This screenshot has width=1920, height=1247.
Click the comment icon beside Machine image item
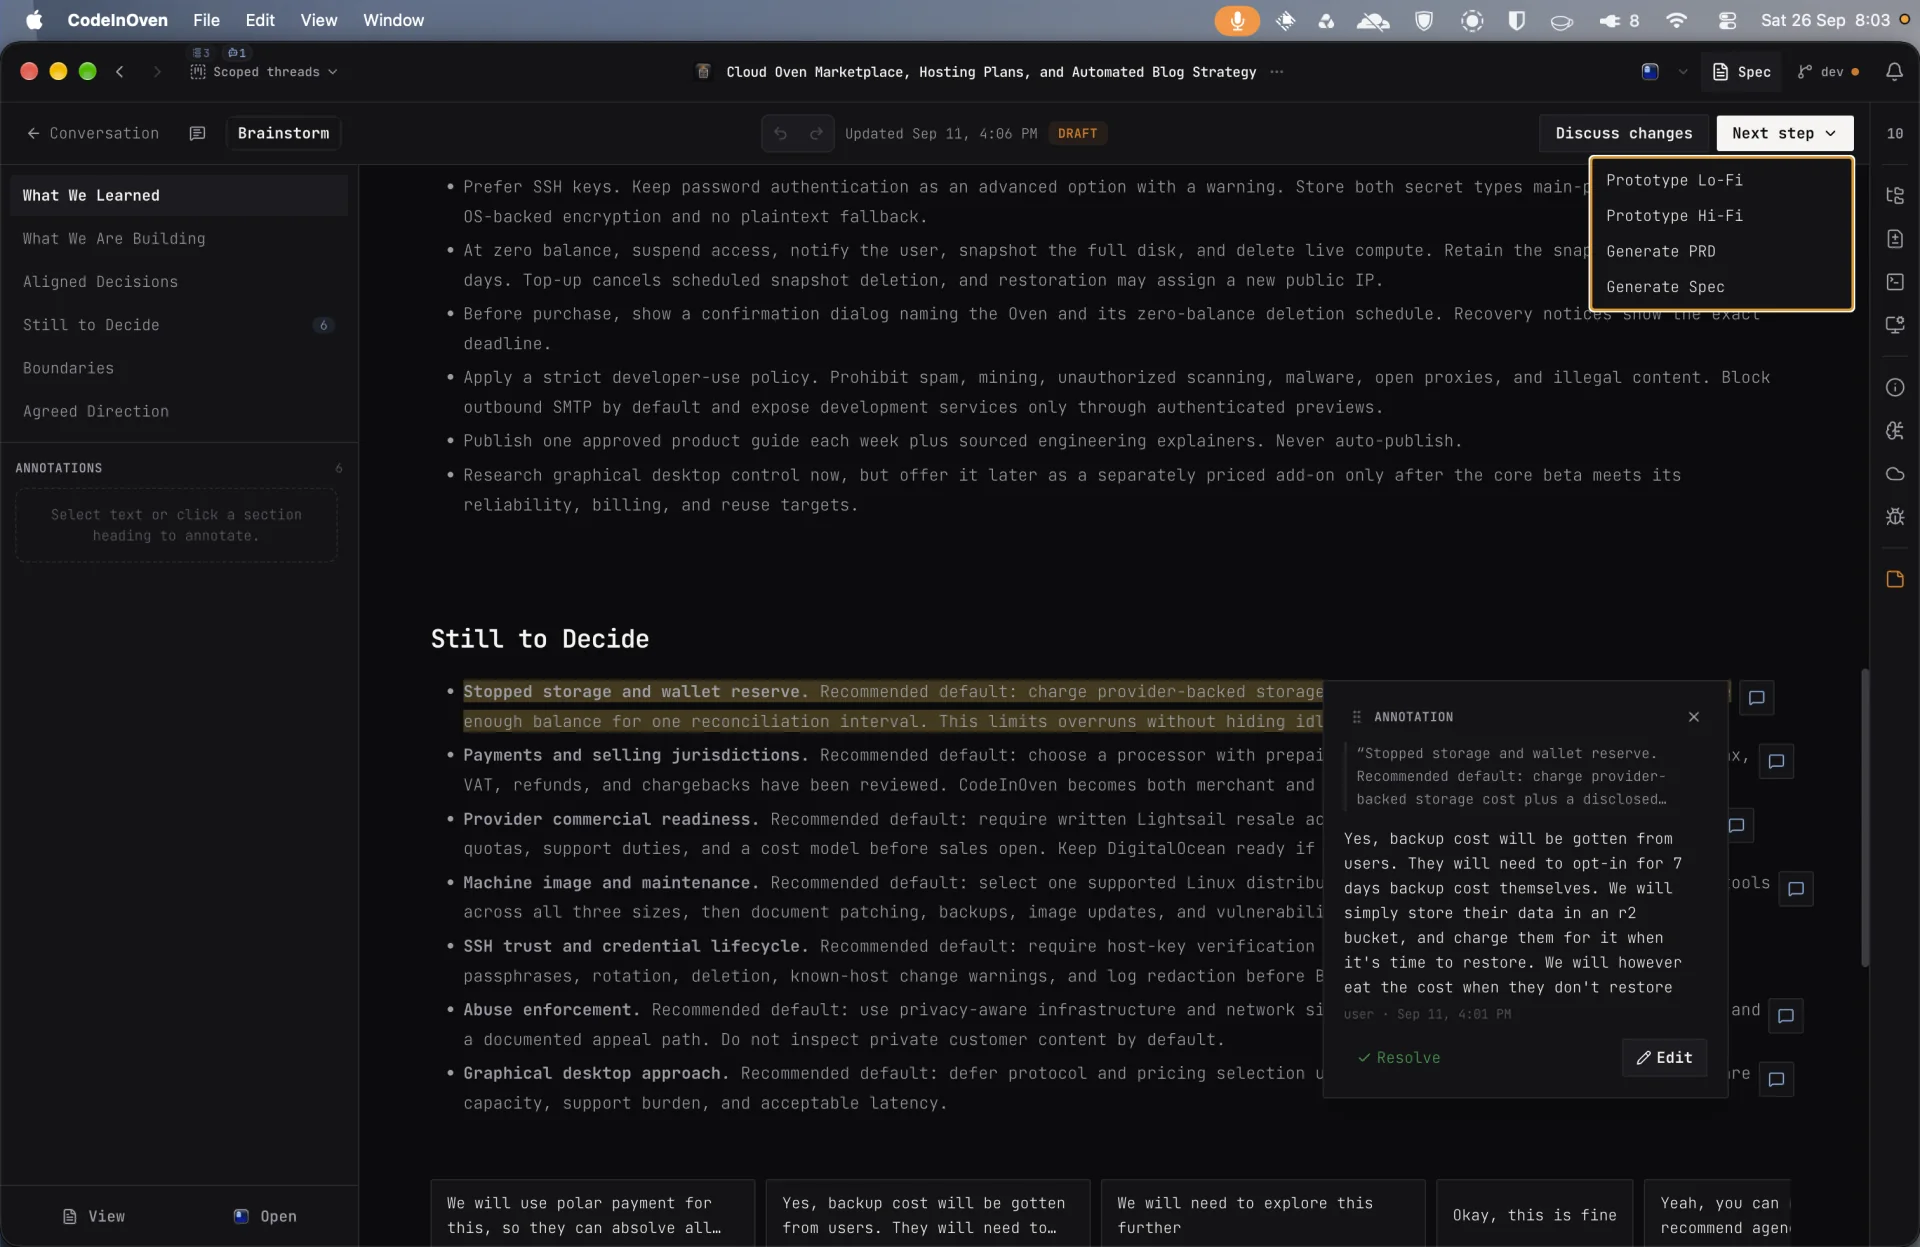[x=1796, y=889]
